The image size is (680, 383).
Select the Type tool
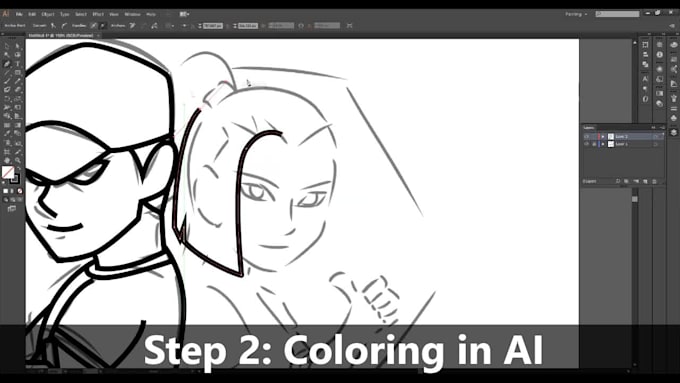pos(18,64)
